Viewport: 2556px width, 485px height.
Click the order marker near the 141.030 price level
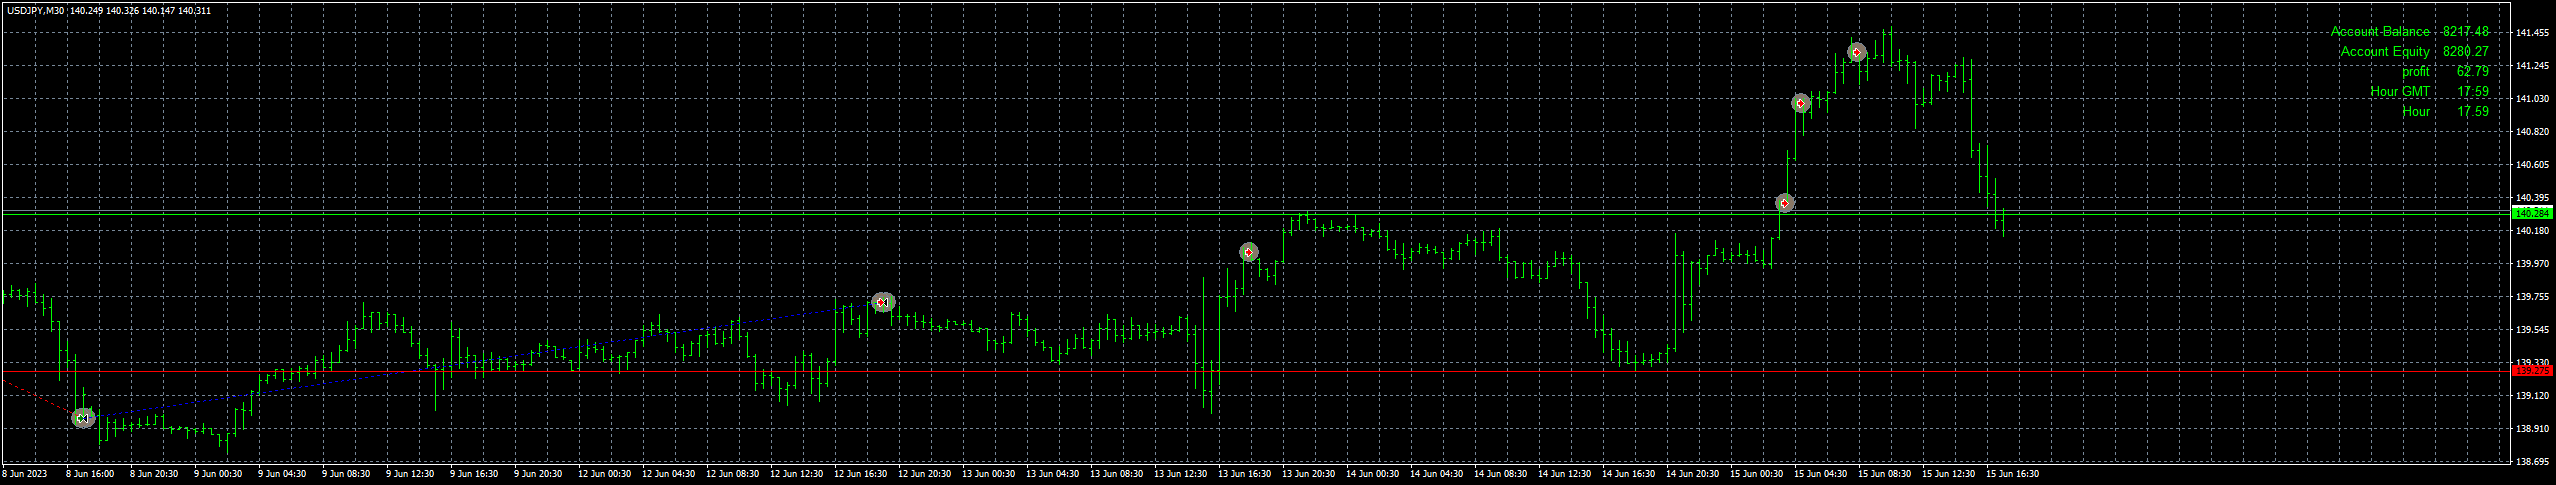(1801, 103)
